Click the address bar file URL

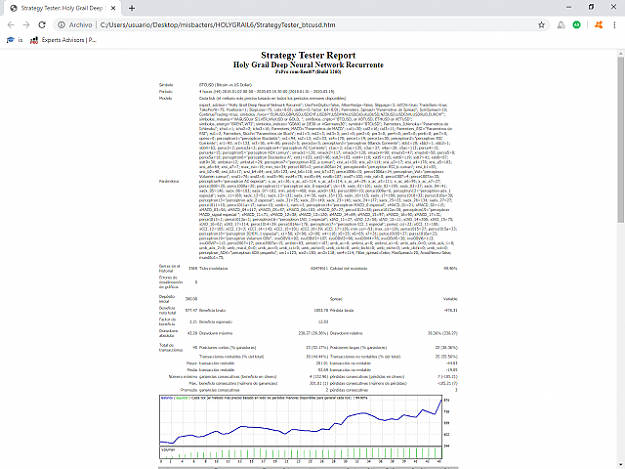218,25
